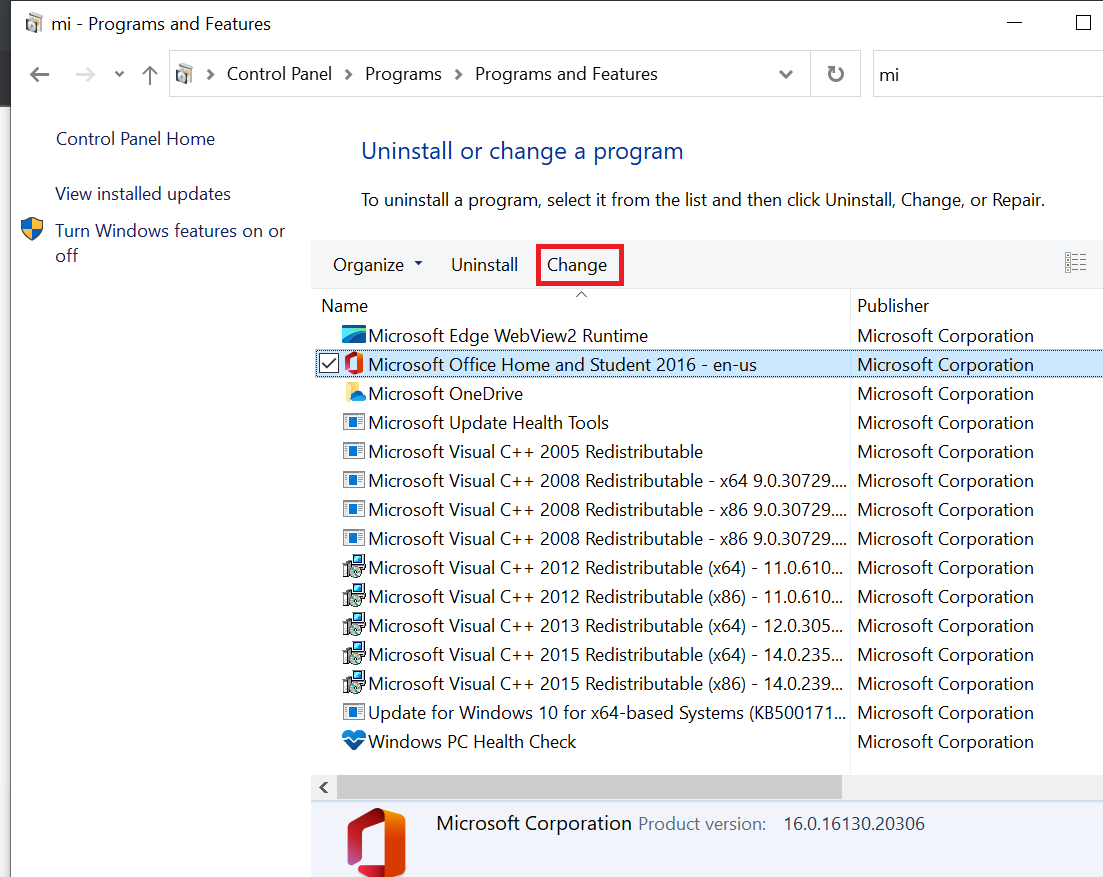Go up one level with Up arrow
Image resolution: width=1103 pixels, height=877 pixels.
point(149,75)
